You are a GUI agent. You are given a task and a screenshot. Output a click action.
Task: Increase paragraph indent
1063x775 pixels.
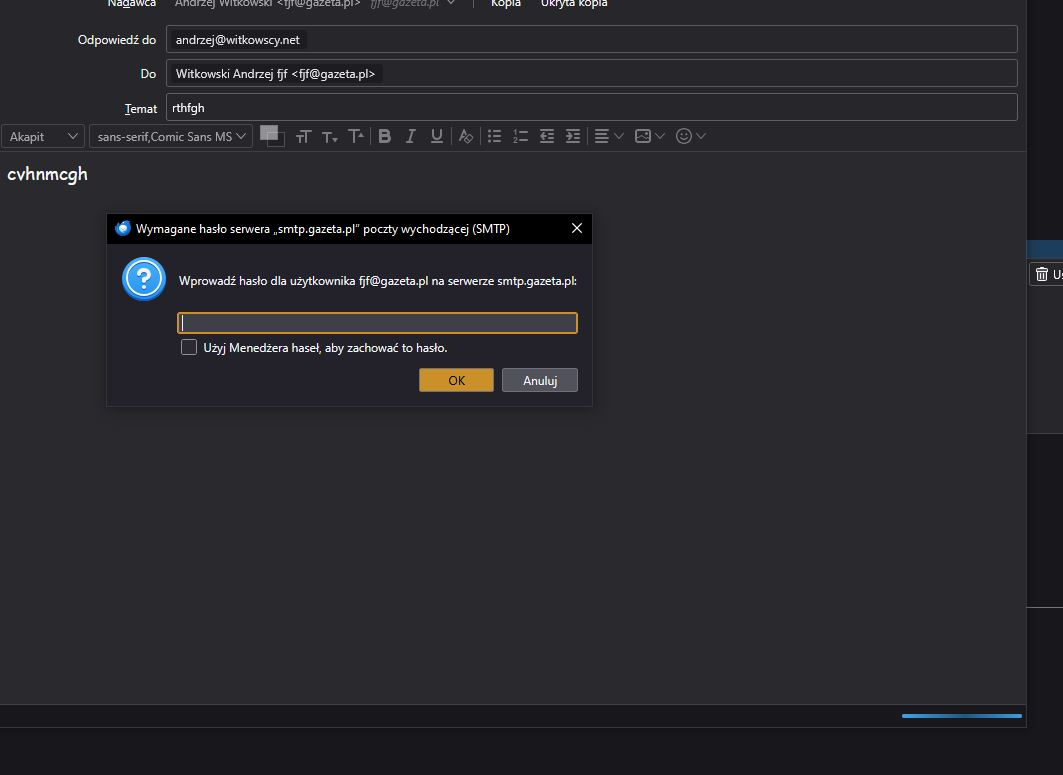pyautogui.click(x=573, y=136)
